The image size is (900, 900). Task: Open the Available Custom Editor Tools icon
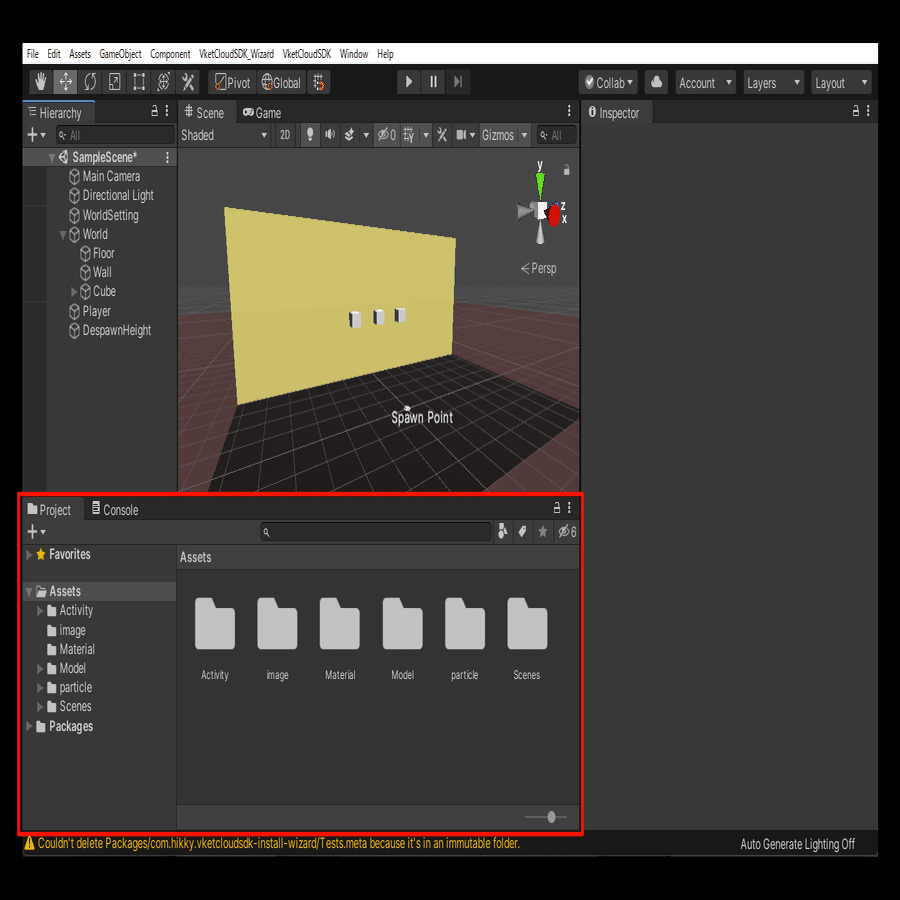(x=187, y=81)
